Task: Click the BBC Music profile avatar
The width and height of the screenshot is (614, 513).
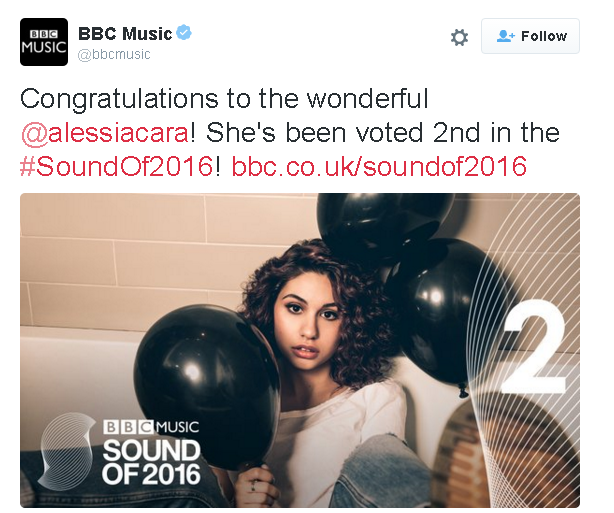Action: (44, 42)
